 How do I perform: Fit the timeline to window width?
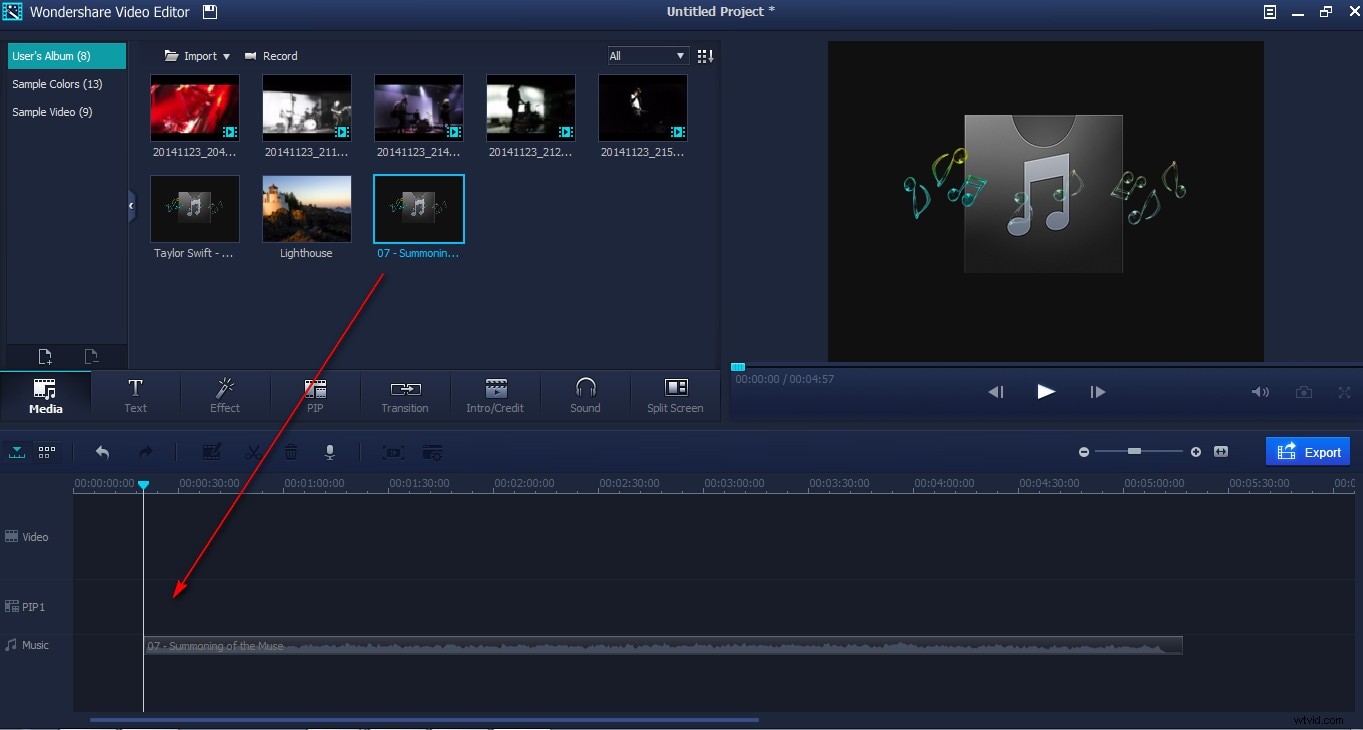pyautogui.click(x=1221, y=451)
